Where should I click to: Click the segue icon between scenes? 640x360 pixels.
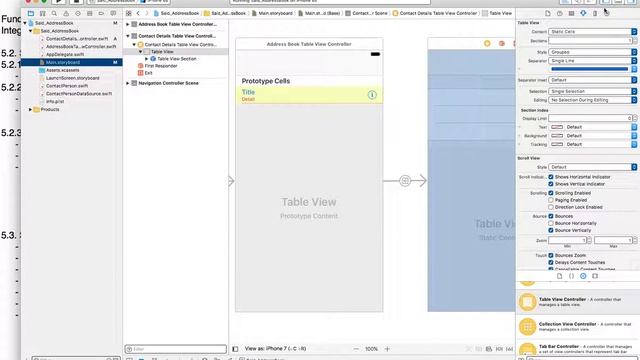(405, 180)
